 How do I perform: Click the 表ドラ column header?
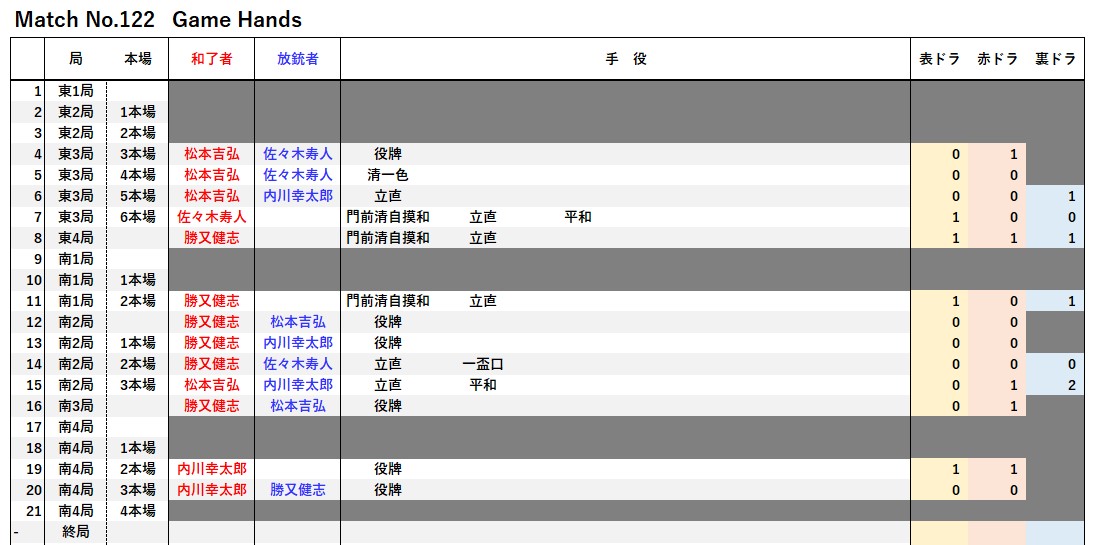(x=939, y=59)
